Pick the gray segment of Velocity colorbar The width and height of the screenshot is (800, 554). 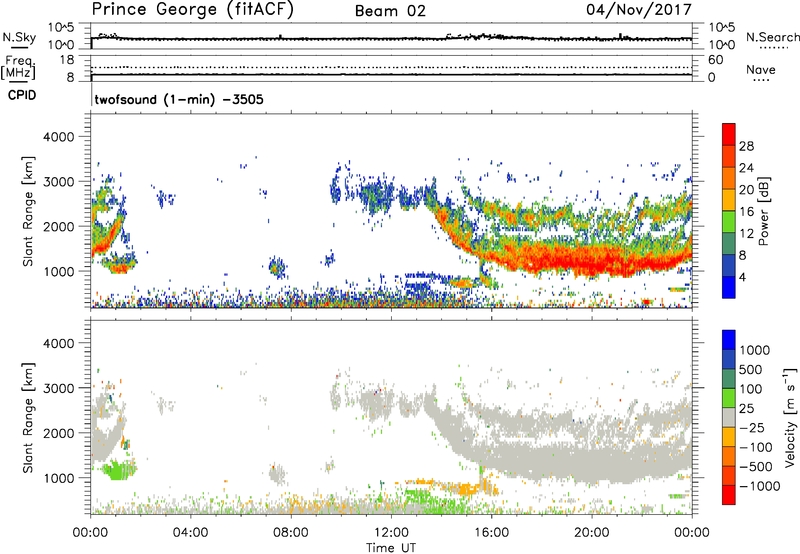coord(729,417)
